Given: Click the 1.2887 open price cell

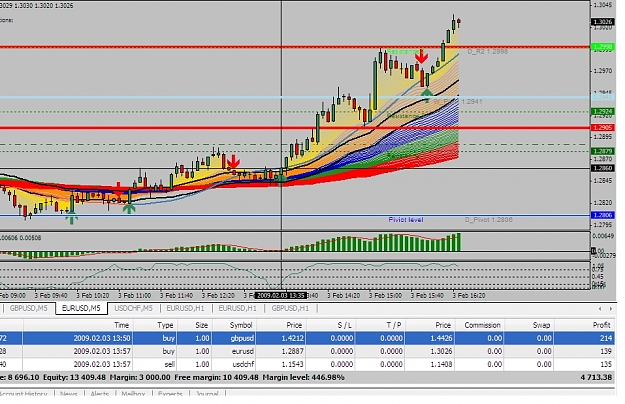Looking at the screenshot, I should tap(293, 351).
